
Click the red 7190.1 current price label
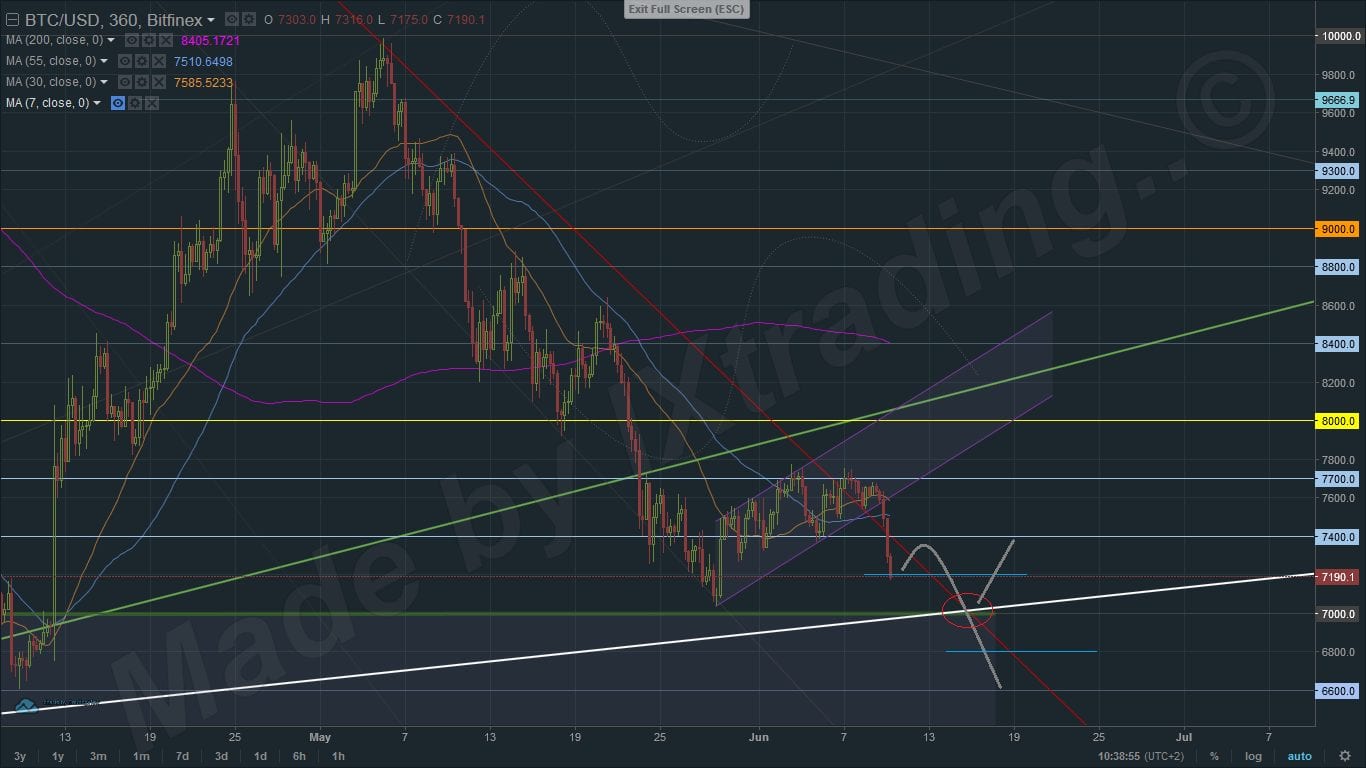click(1338, 577)
